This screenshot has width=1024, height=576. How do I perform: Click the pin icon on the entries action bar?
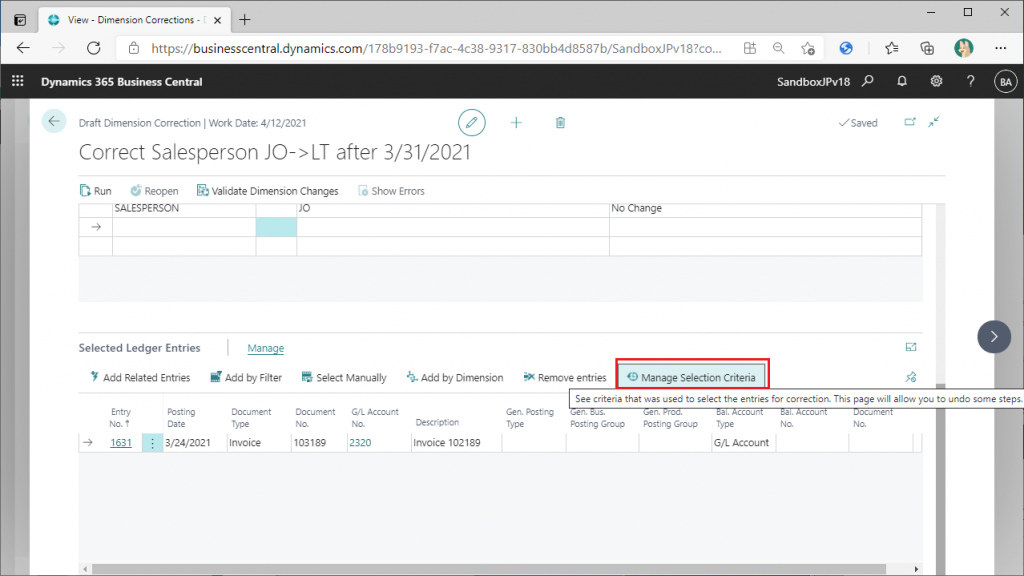[x=911, y=377]
